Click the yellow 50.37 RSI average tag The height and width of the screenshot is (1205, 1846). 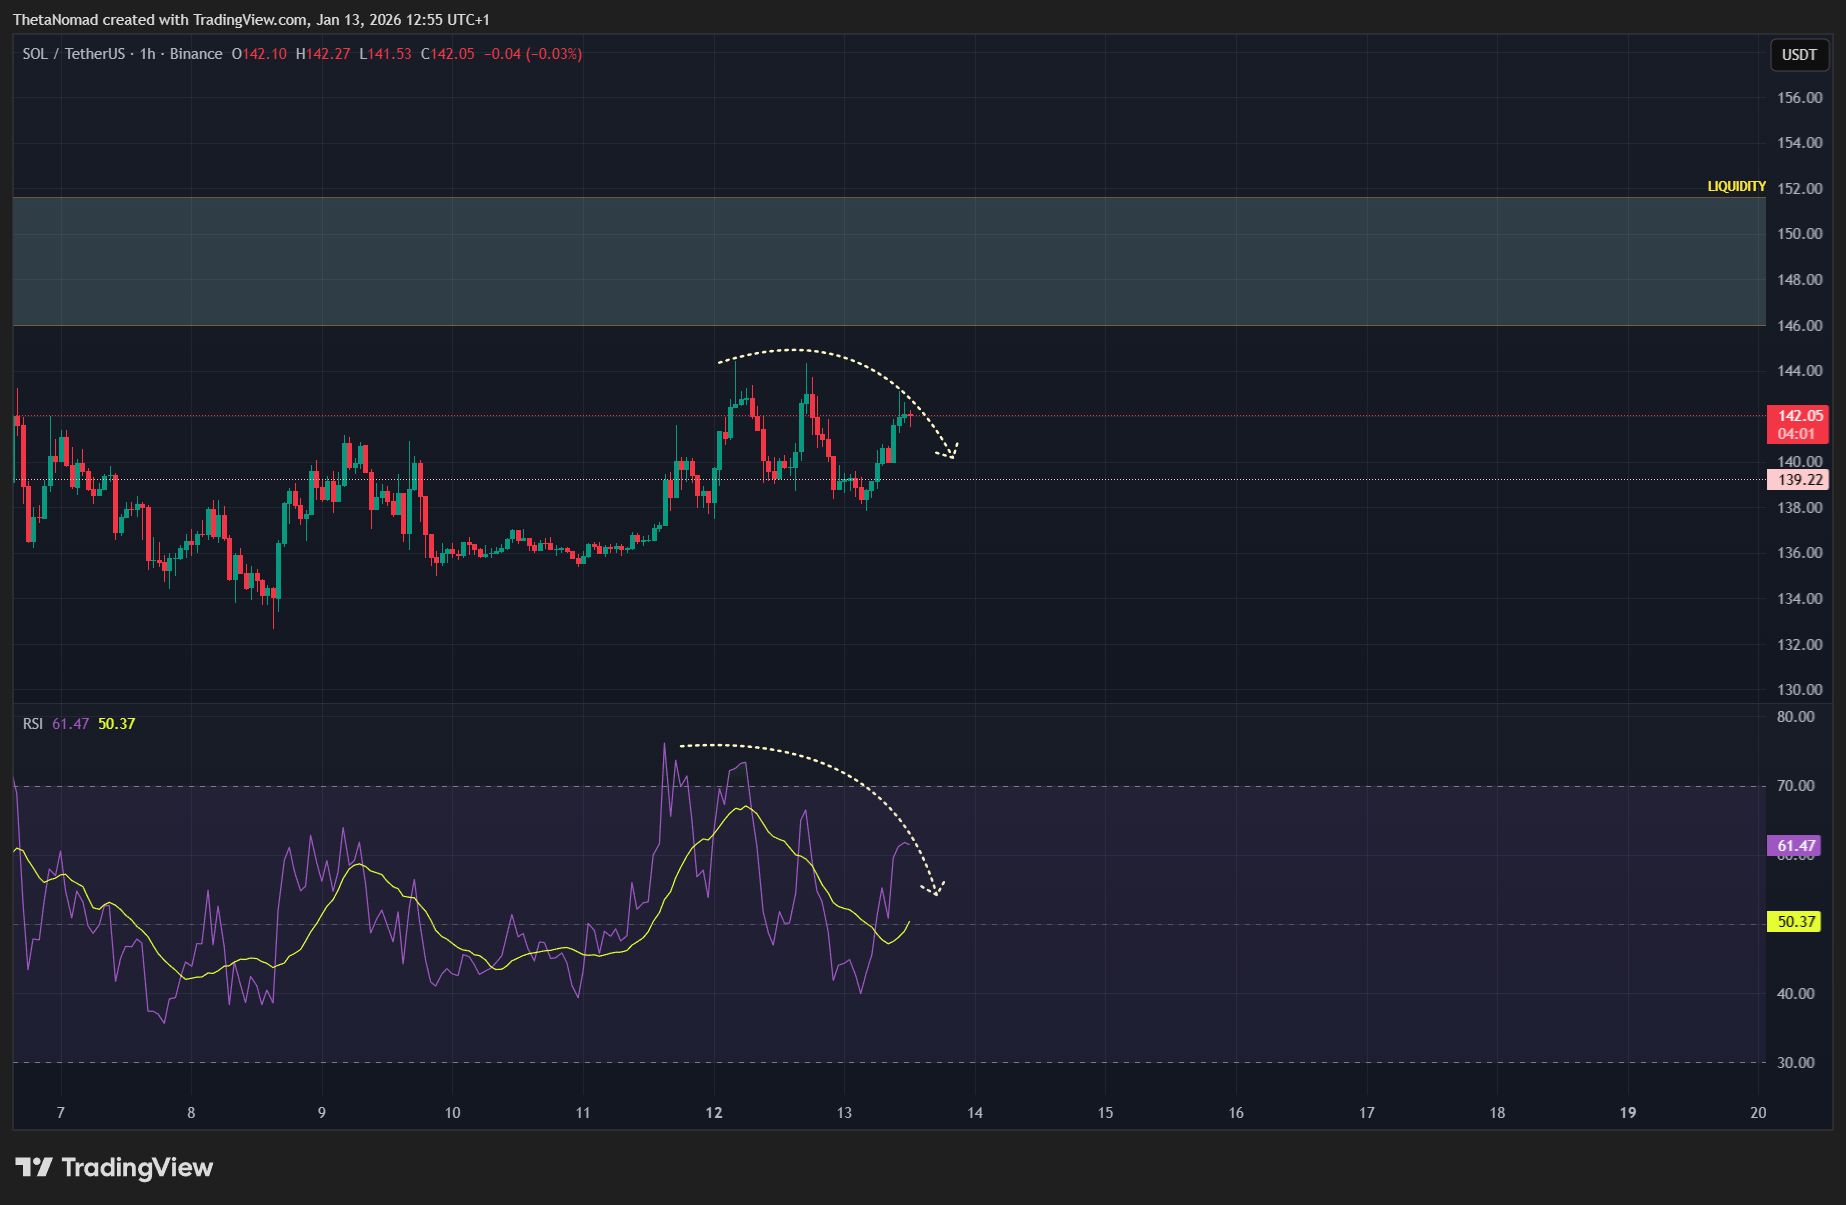coord(1795,922)
